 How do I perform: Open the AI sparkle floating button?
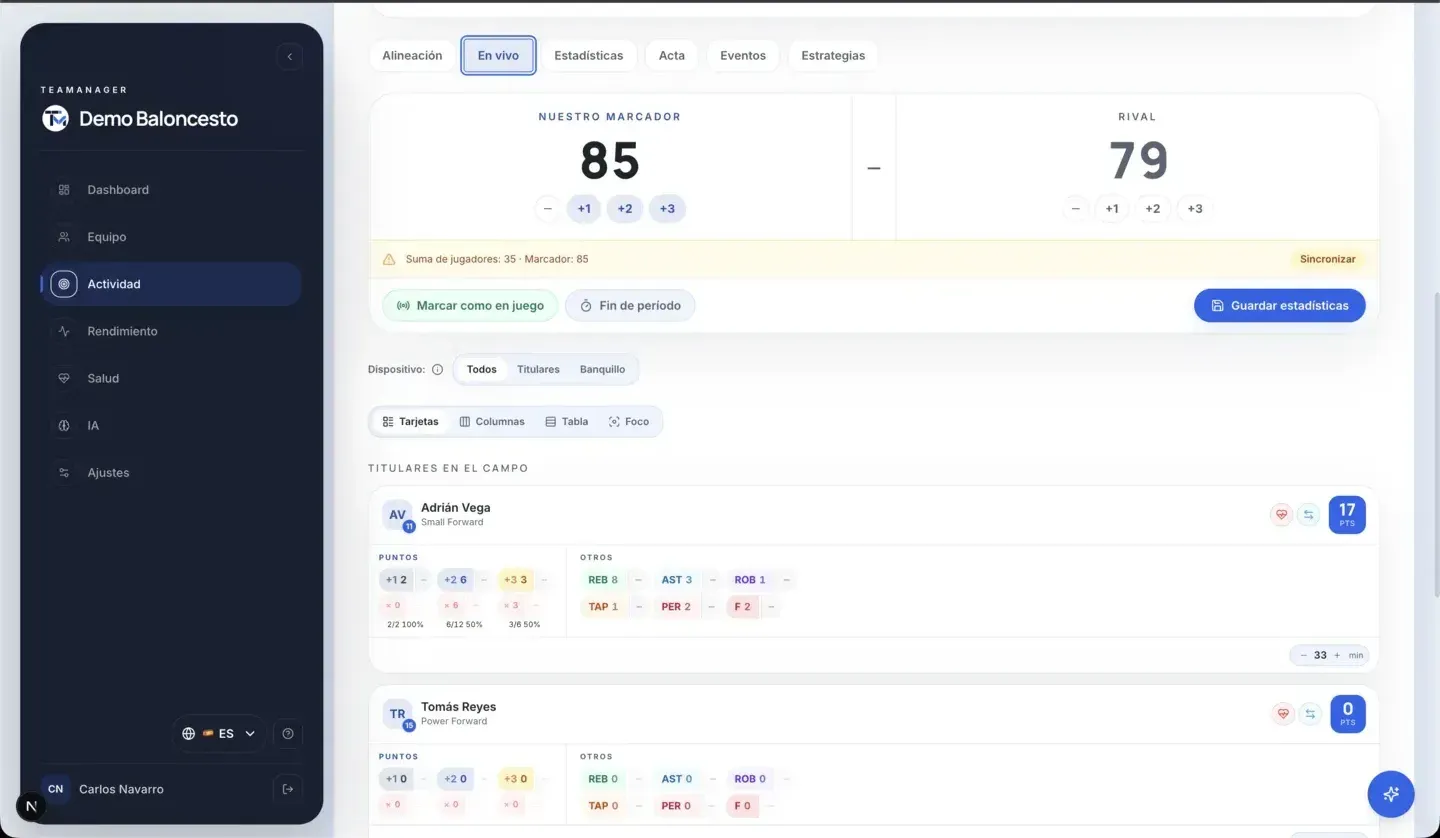coord(1391,795)
